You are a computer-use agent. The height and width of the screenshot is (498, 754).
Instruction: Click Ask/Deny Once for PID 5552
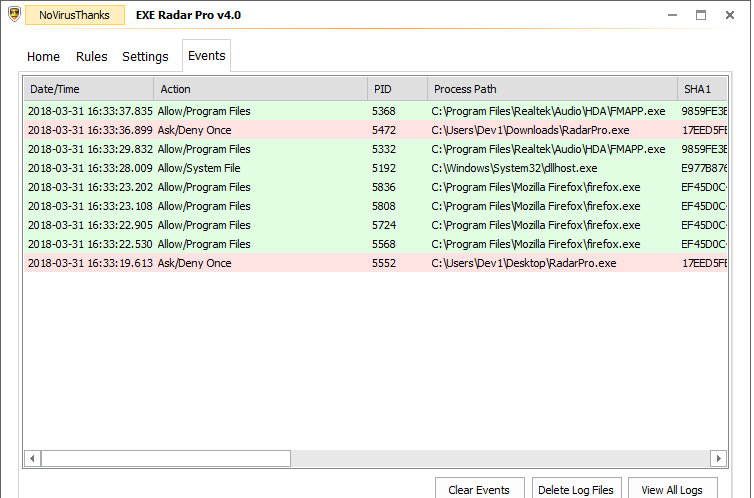[194, 263]
